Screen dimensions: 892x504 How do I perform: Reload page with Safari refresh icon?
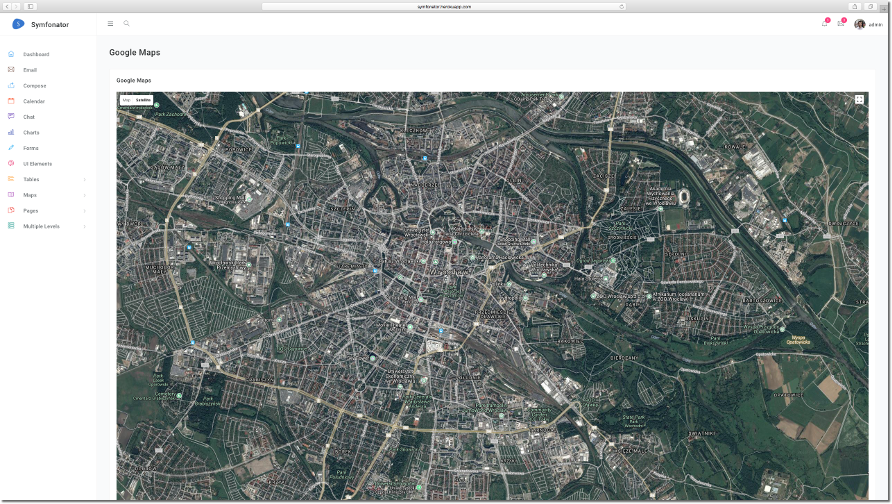tap(622, 7)
